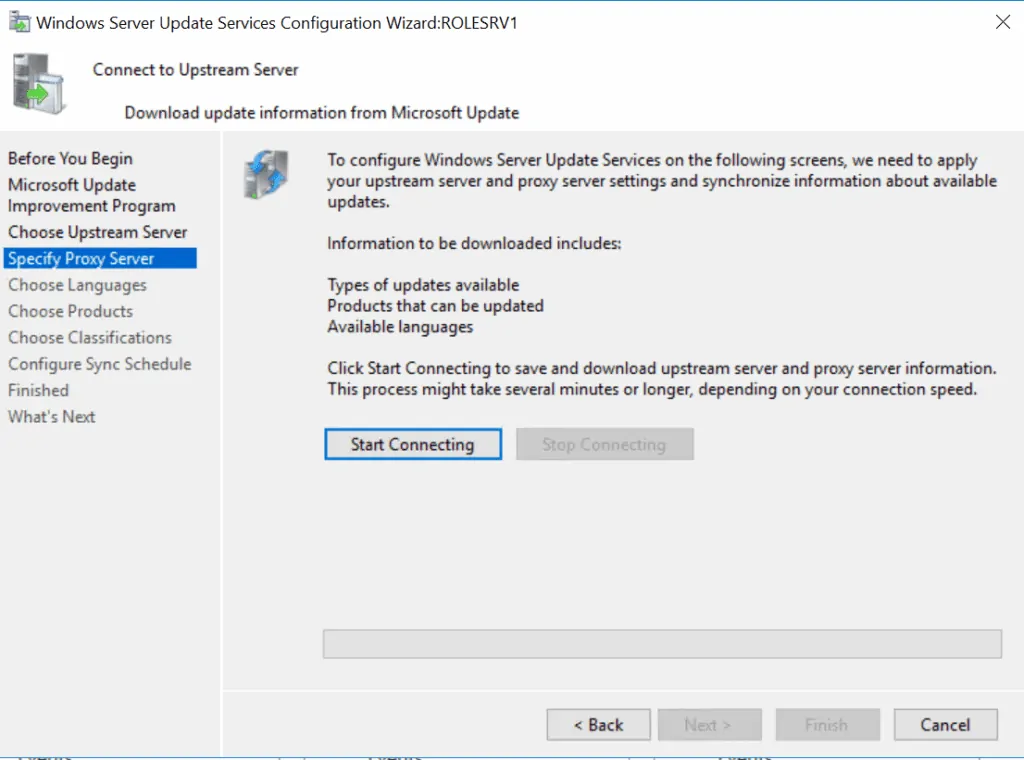The image size is (1024, 760).
Task: Select the What's Next step
Action: 51,417
